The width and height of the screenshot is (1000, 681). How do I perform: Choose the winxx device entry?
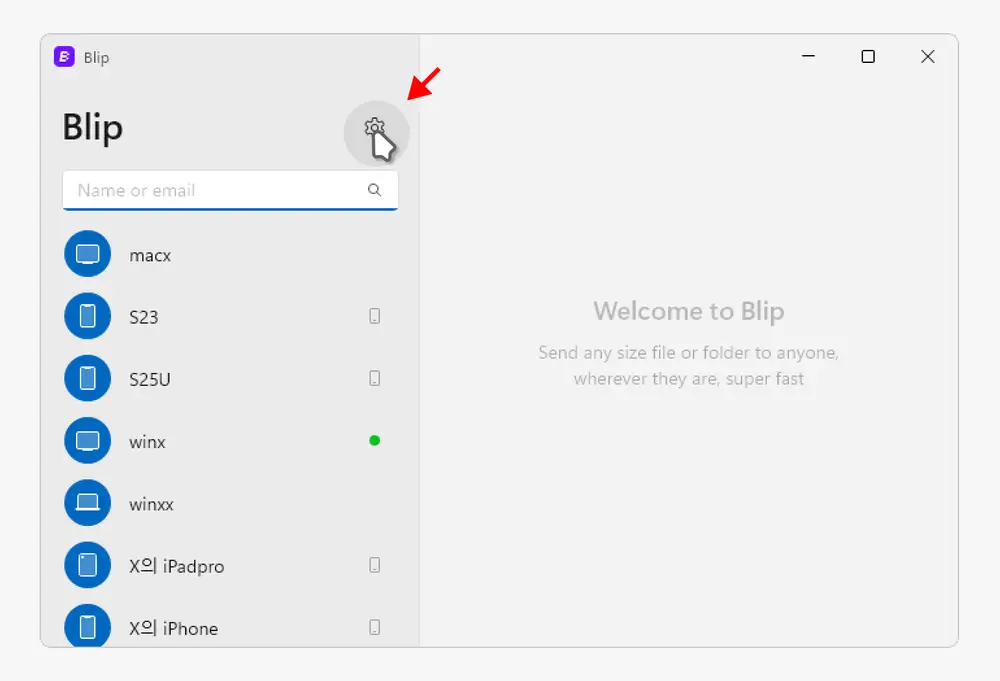tap(151, 504)
